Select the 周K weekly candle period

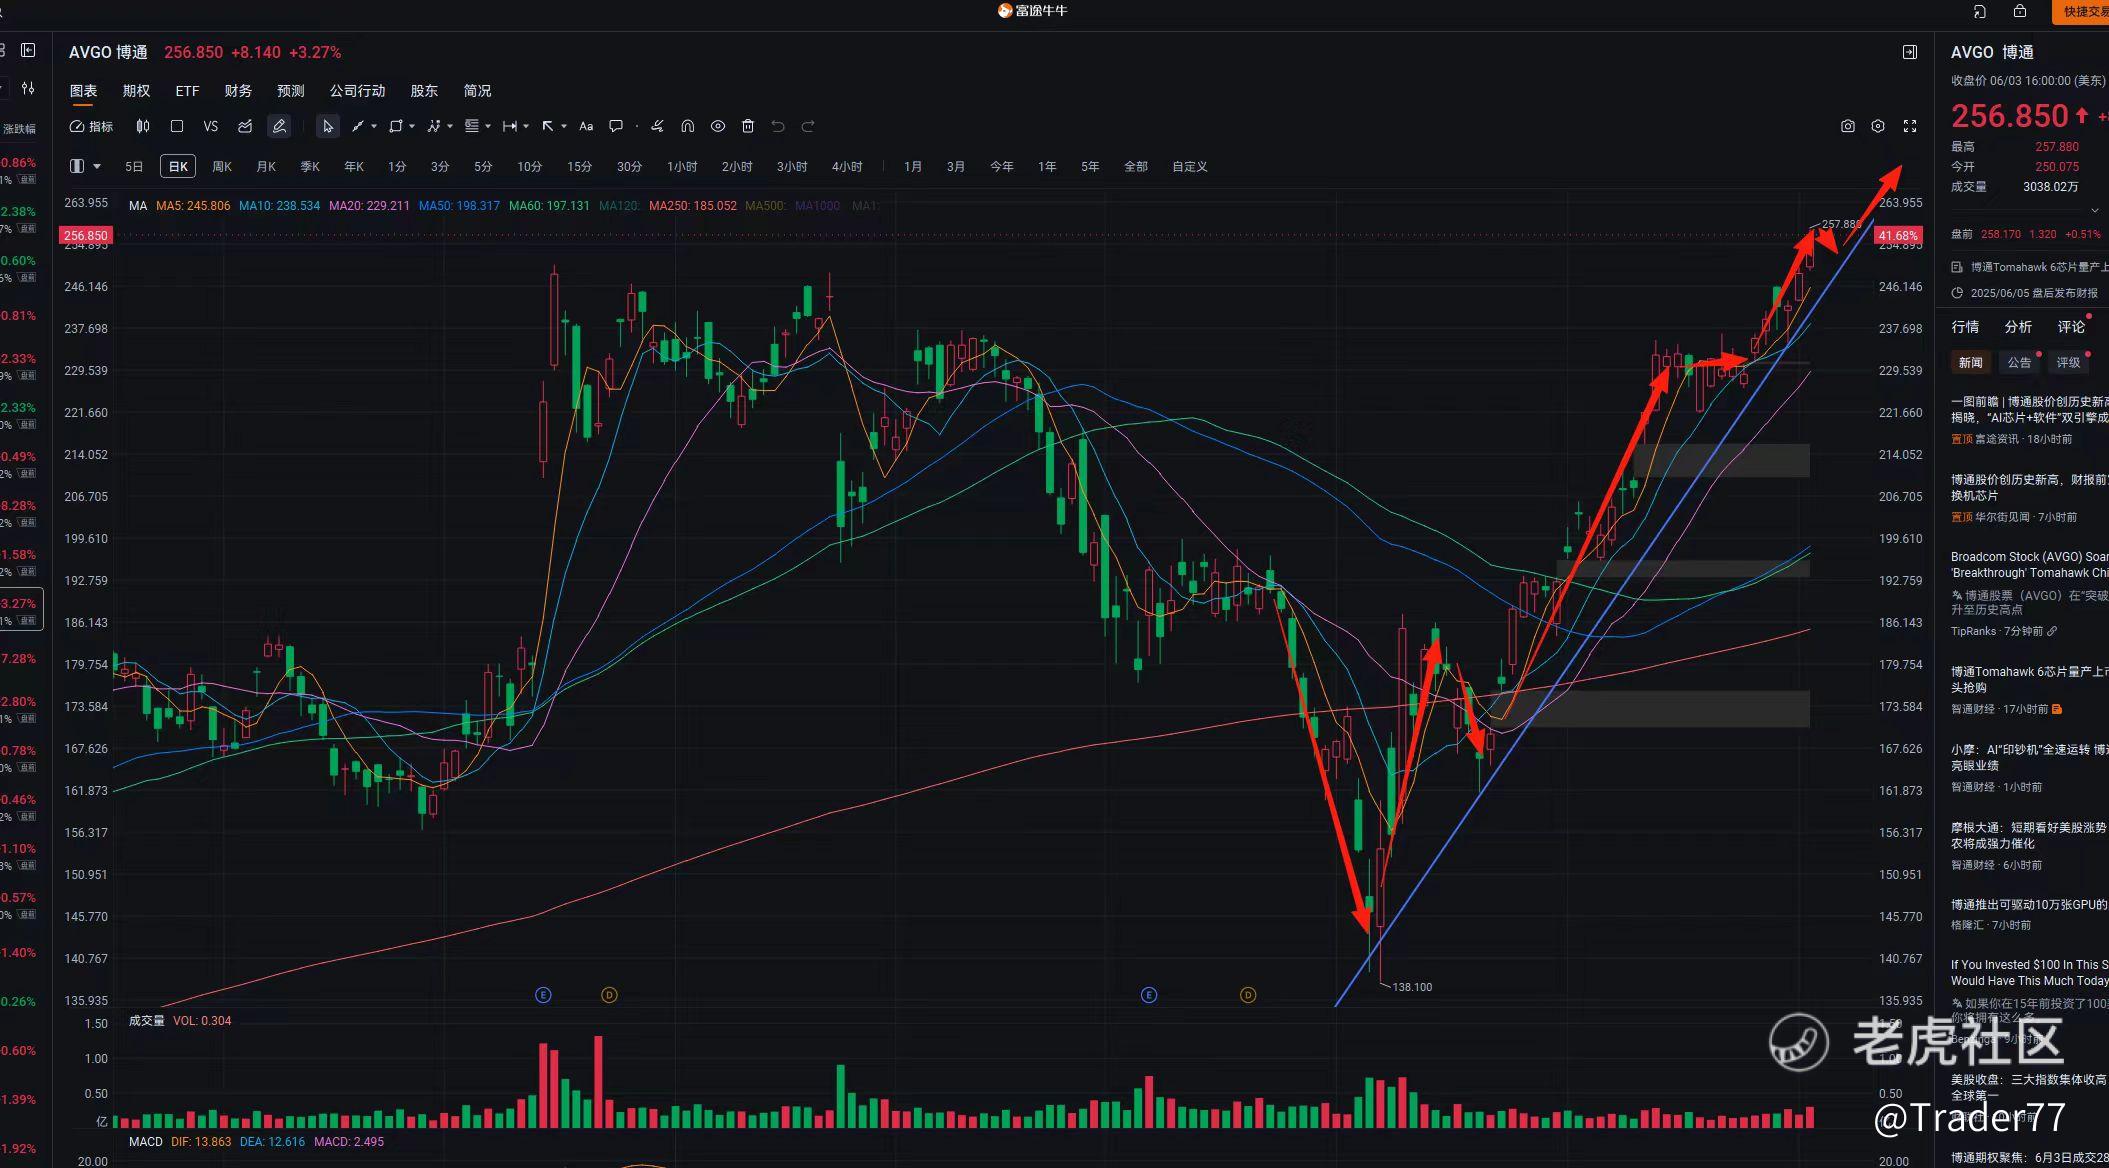(222, 167)
